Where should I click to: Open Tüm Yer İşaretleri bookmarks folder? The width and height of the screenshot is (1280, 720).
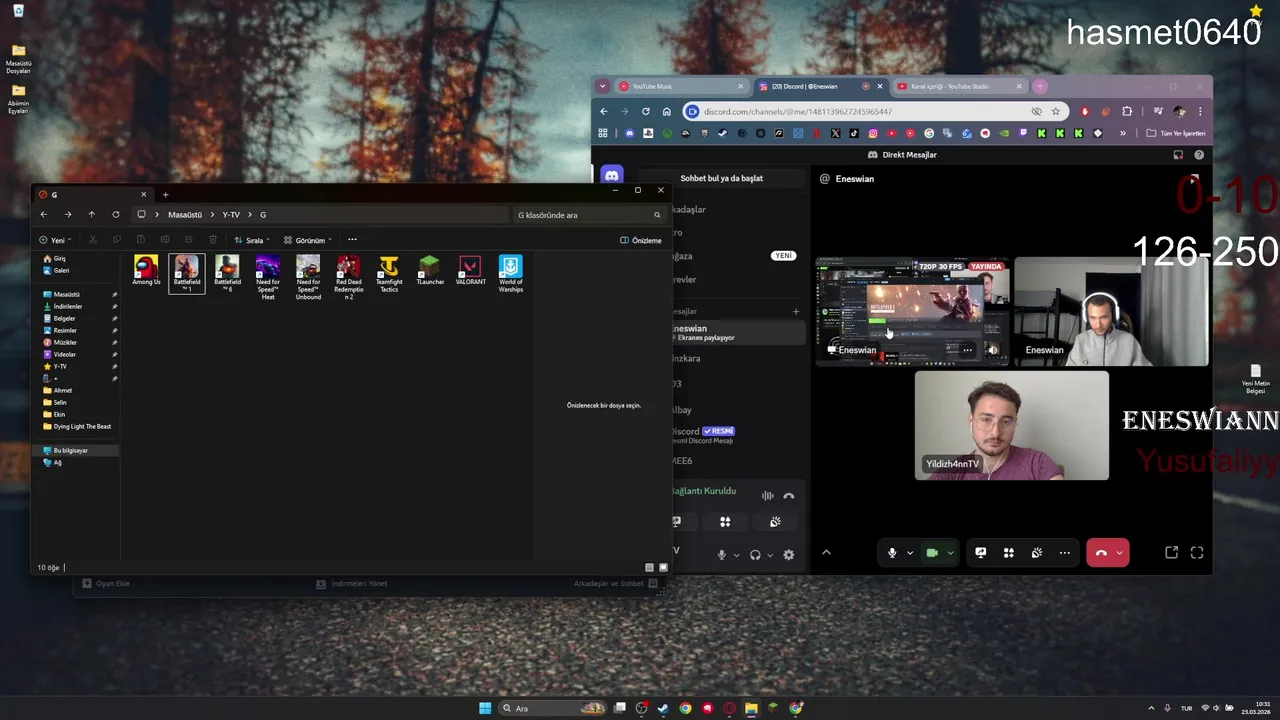click(x=1175, y=133)
